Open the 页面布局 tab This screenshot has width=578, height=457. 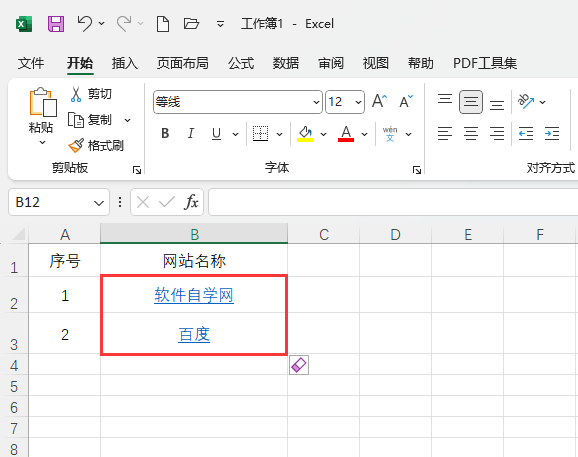(x=183, y=63)
